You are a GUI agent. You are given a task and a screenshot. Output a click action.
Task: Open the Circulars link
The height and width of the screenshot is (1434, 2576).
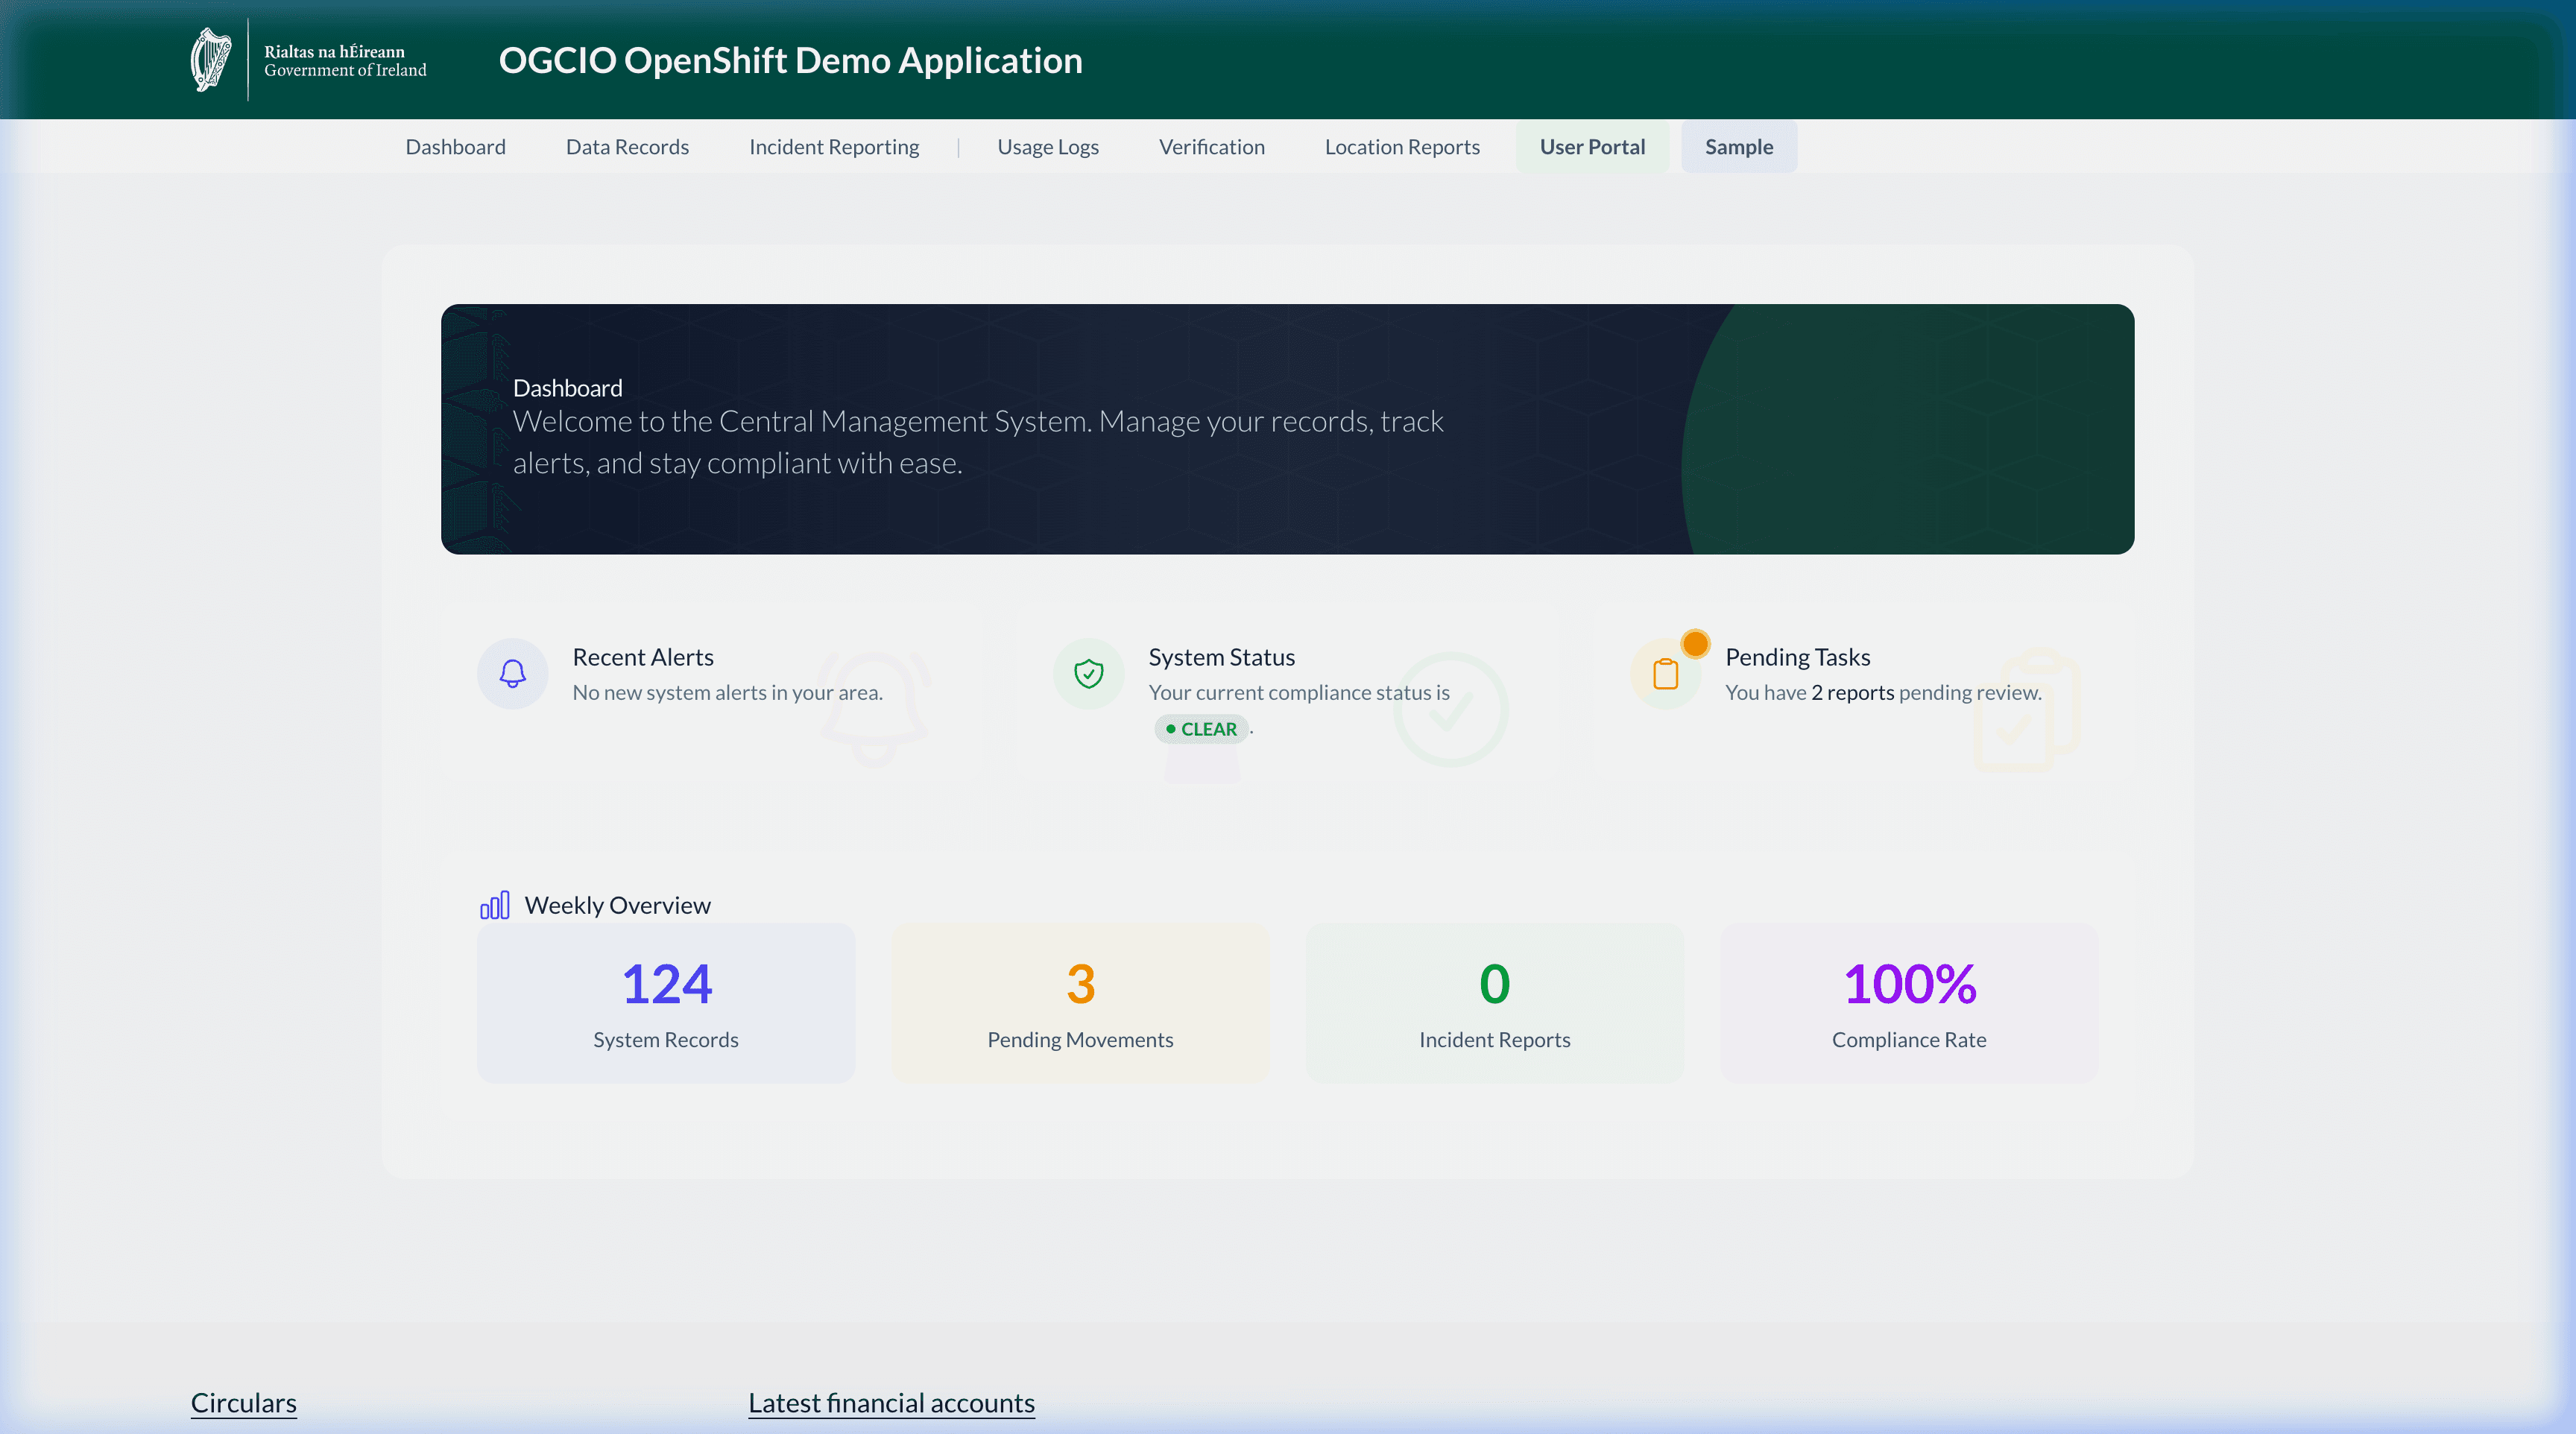tap(243, 1402)
